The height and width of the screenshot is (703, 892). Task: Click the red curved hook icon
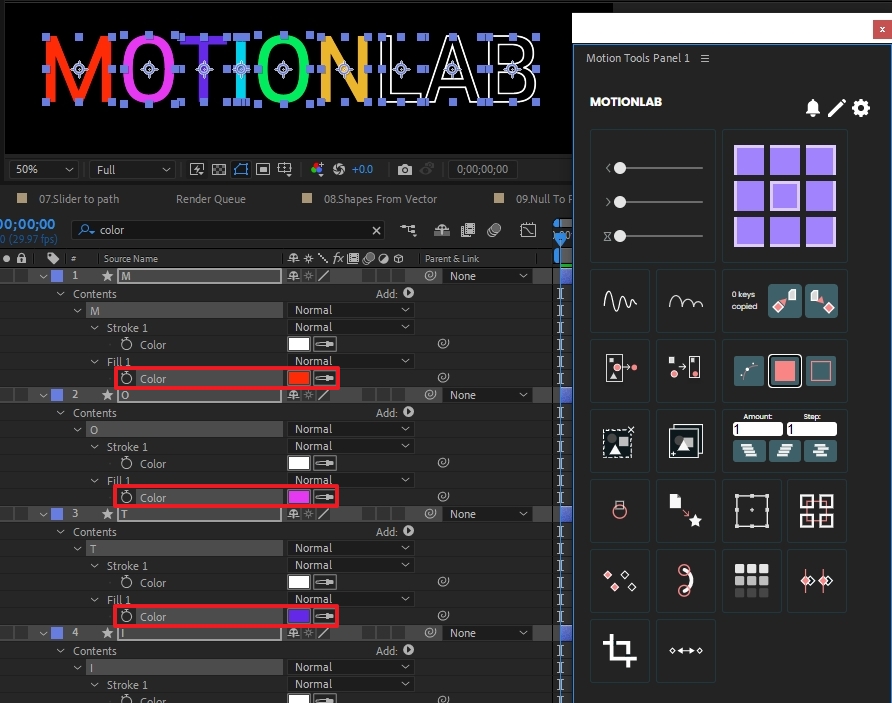coord(685,580)
